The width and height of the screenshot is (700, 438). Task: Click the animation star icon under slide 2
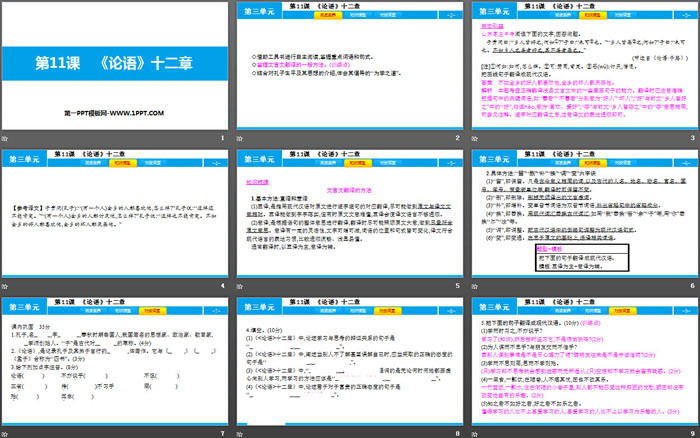point(240,138)
